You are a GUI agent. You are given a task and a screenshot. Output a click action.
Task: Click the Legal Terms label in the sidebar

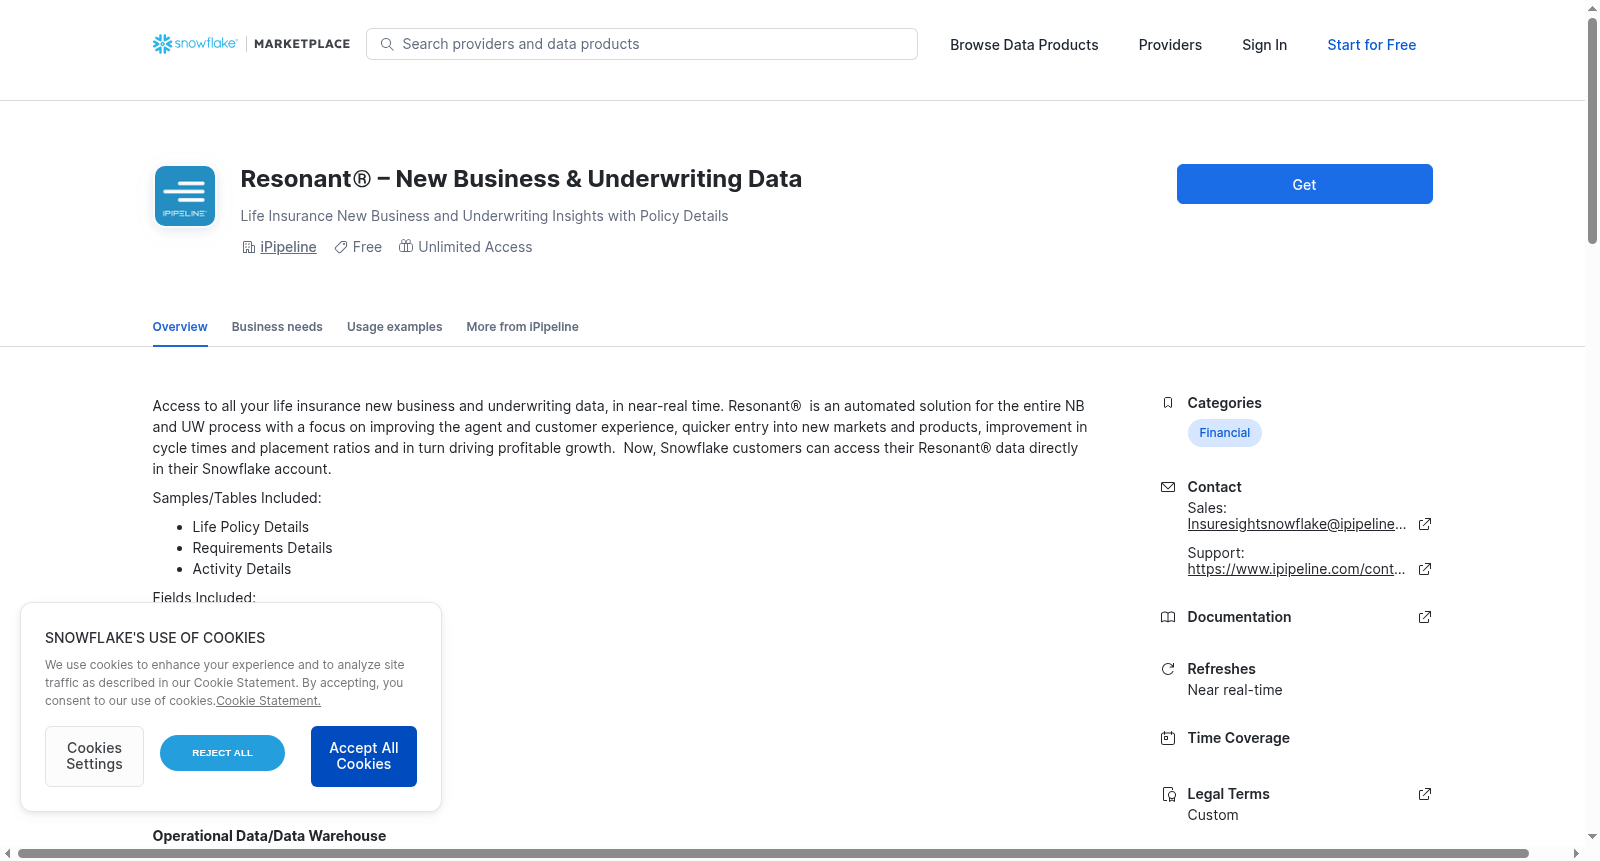[1228, 794]
